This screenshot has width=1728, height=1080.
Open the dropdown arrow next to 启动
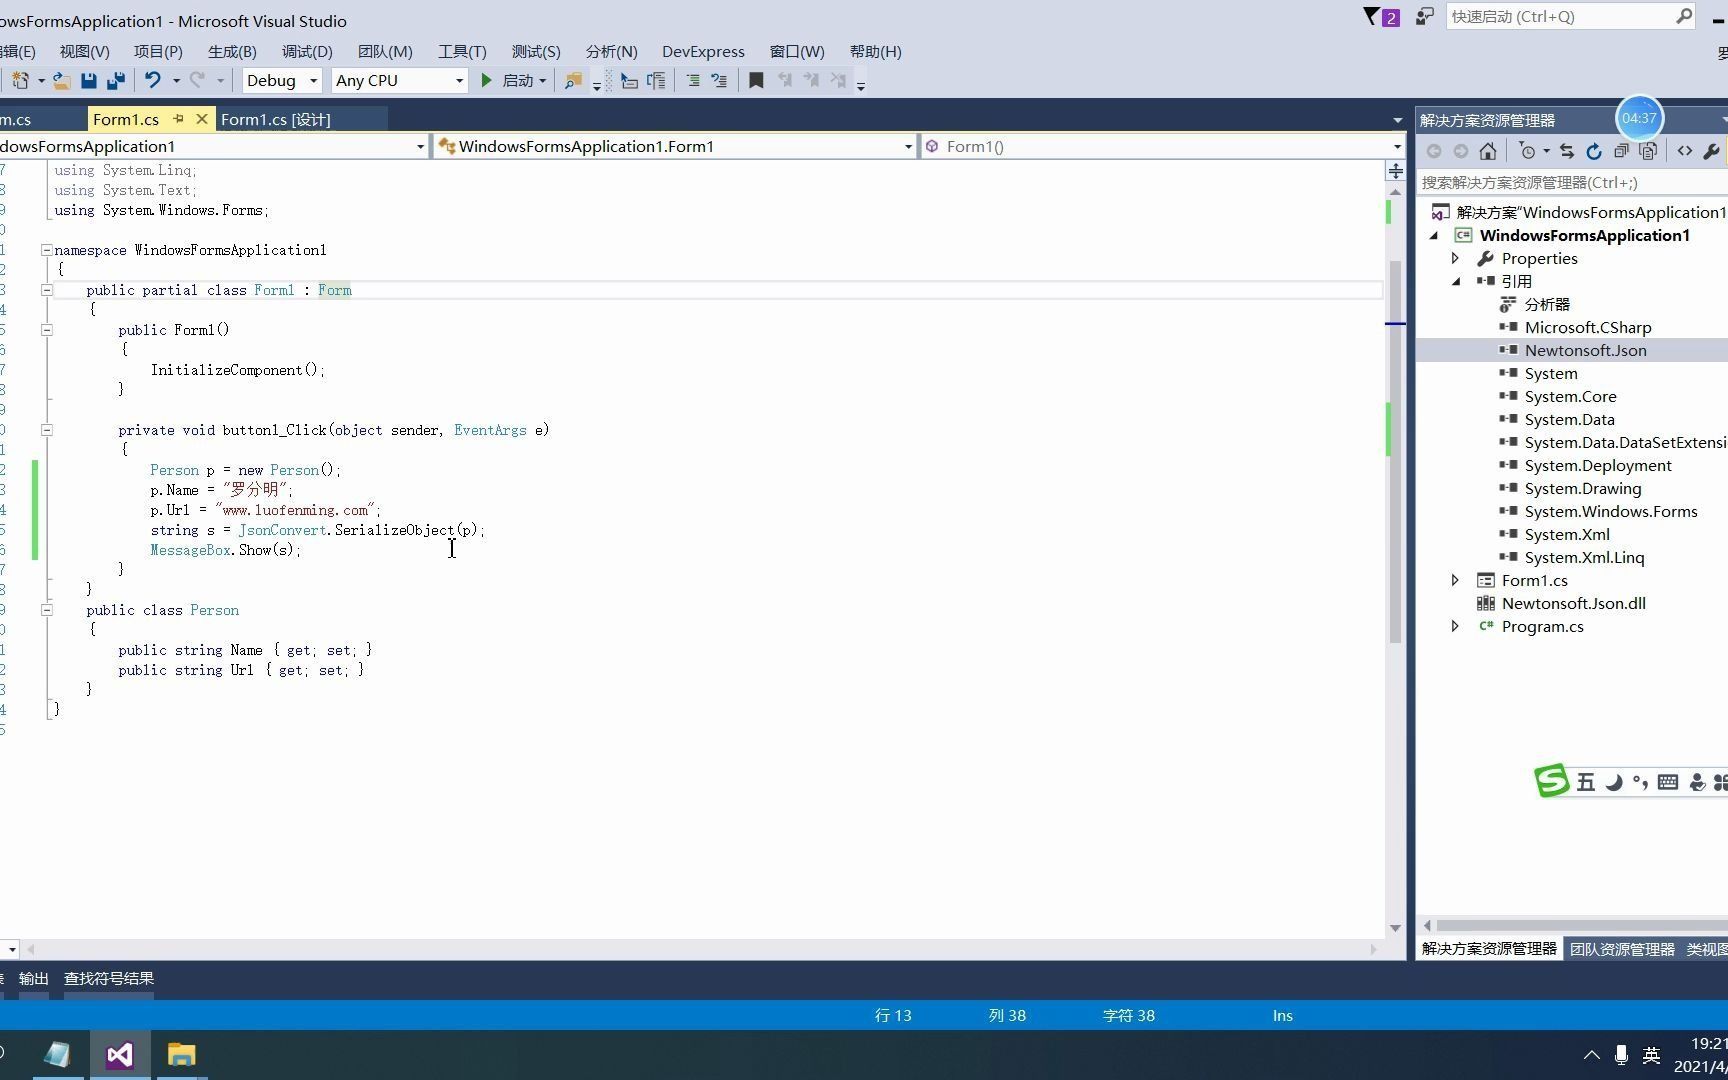coord(542,81)
